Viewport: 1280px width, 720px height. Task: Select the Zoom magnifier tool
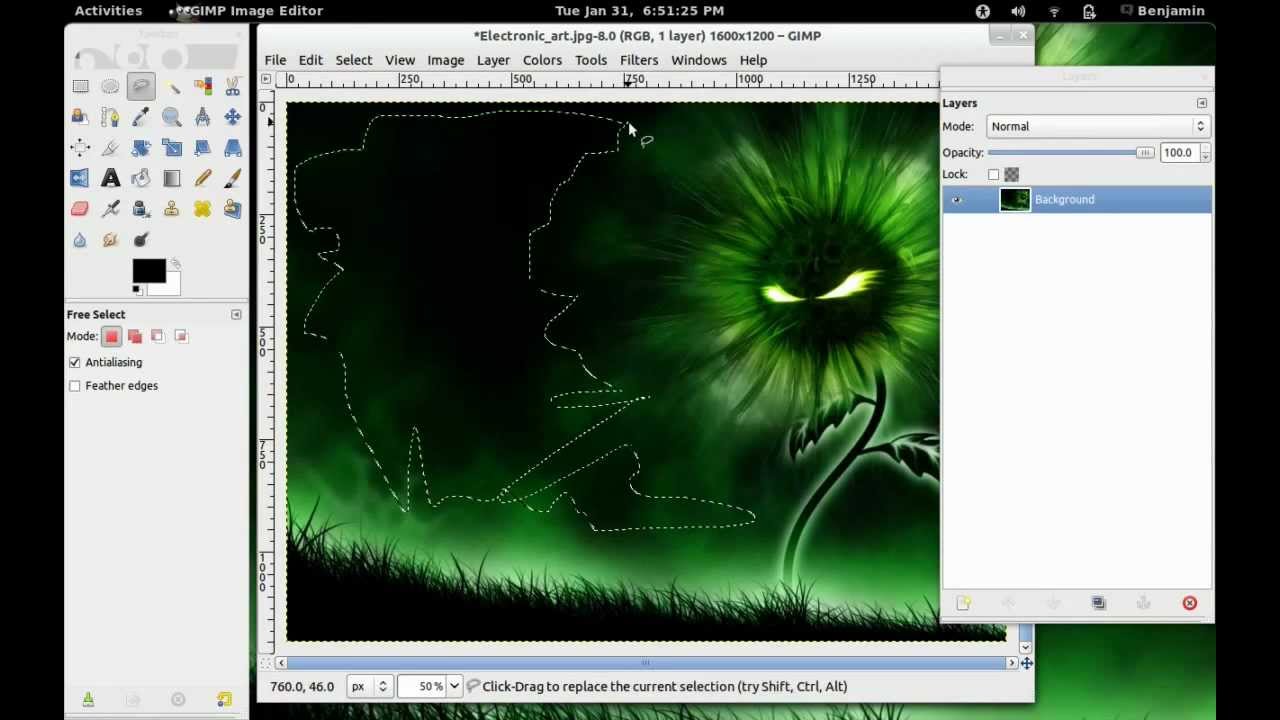click(x=172, y=118)
